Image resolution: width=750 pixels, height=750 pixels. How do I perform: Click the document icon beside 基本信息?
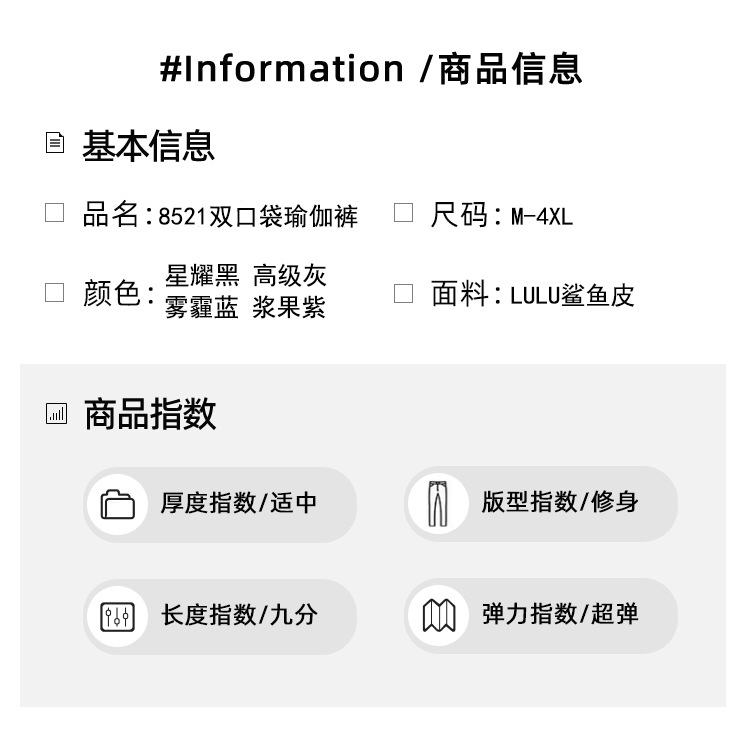(x=55, y=143)
